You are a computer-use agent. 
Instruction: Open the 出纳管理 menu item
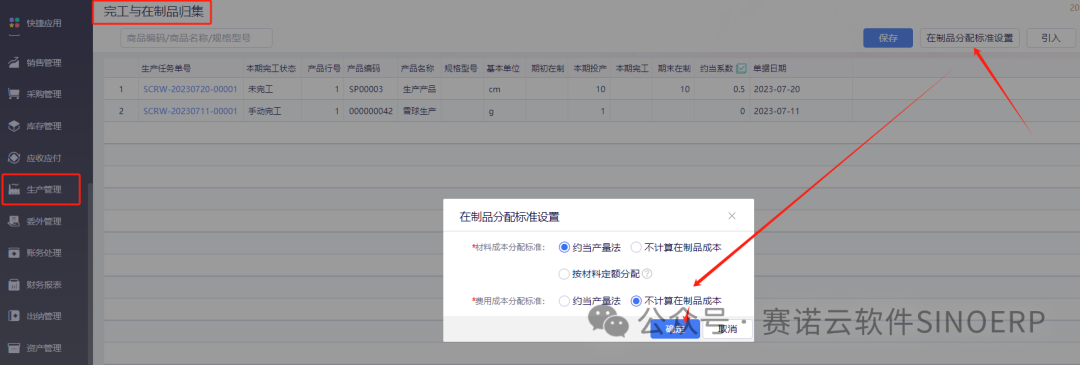click(x=44, y=316)
